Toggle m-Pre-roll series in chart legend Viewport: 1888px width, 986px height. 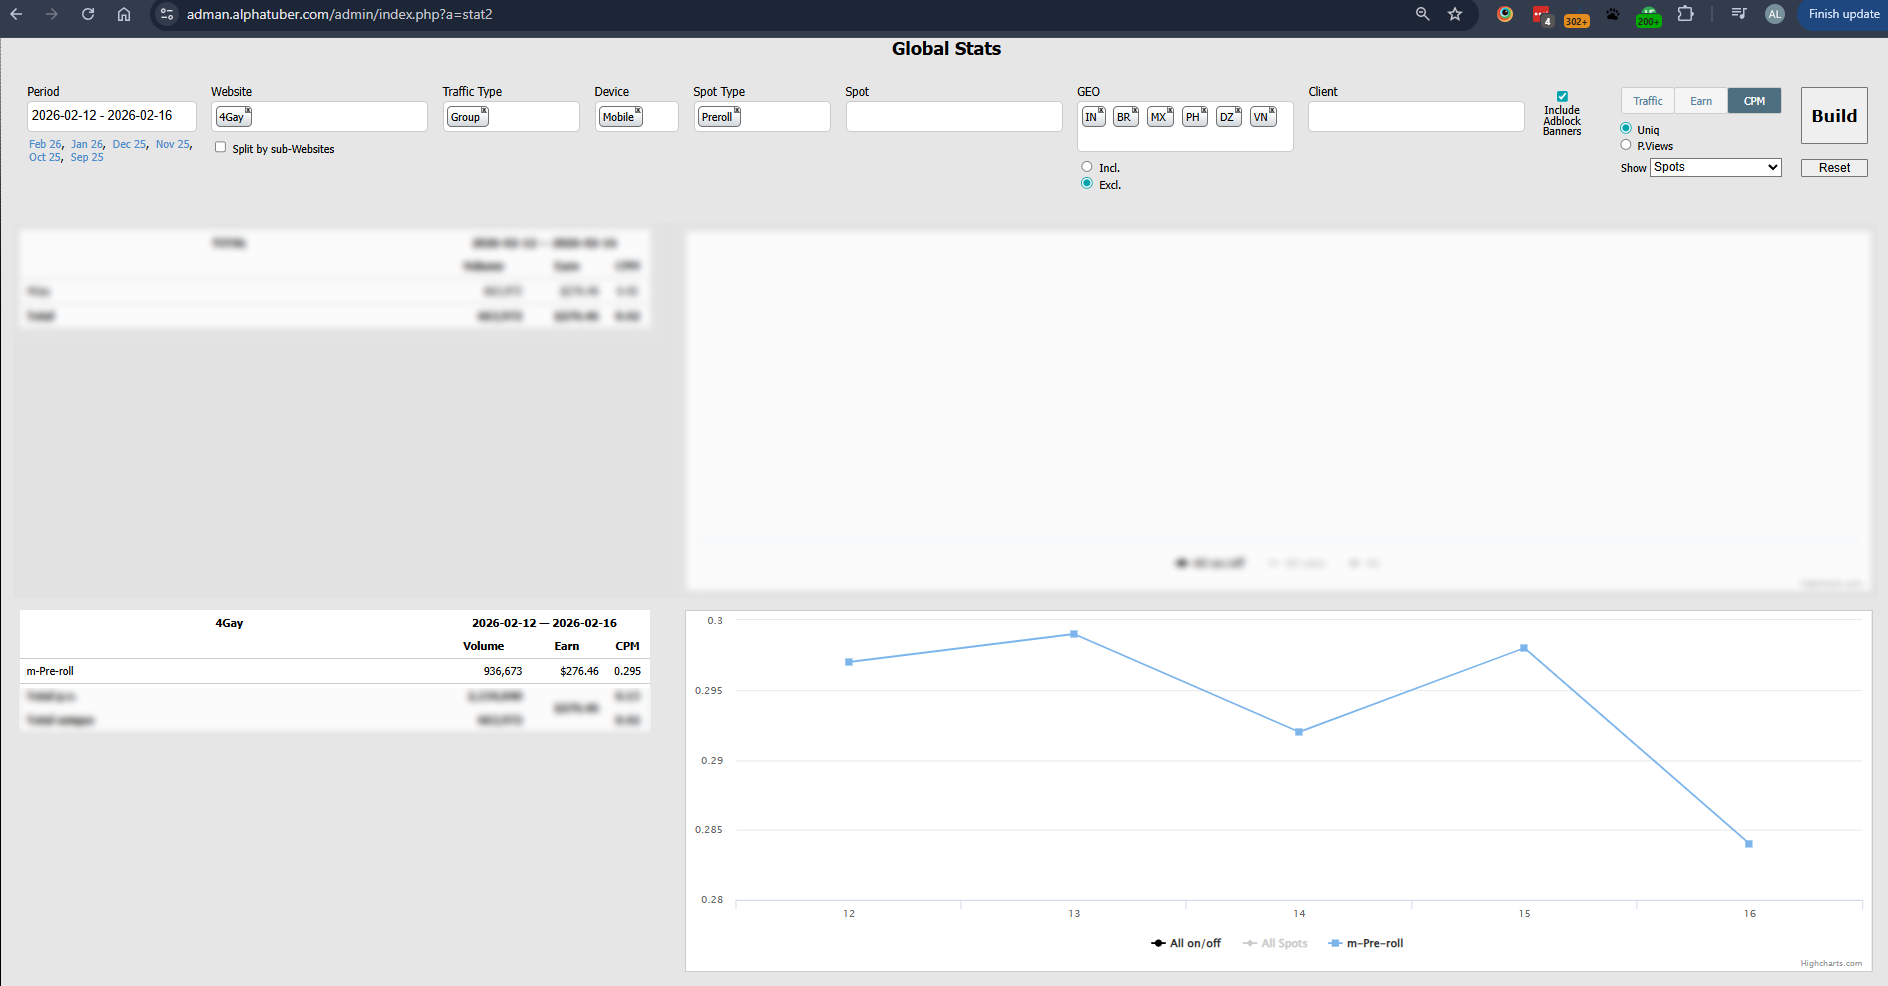click(x=1366, y=943)
